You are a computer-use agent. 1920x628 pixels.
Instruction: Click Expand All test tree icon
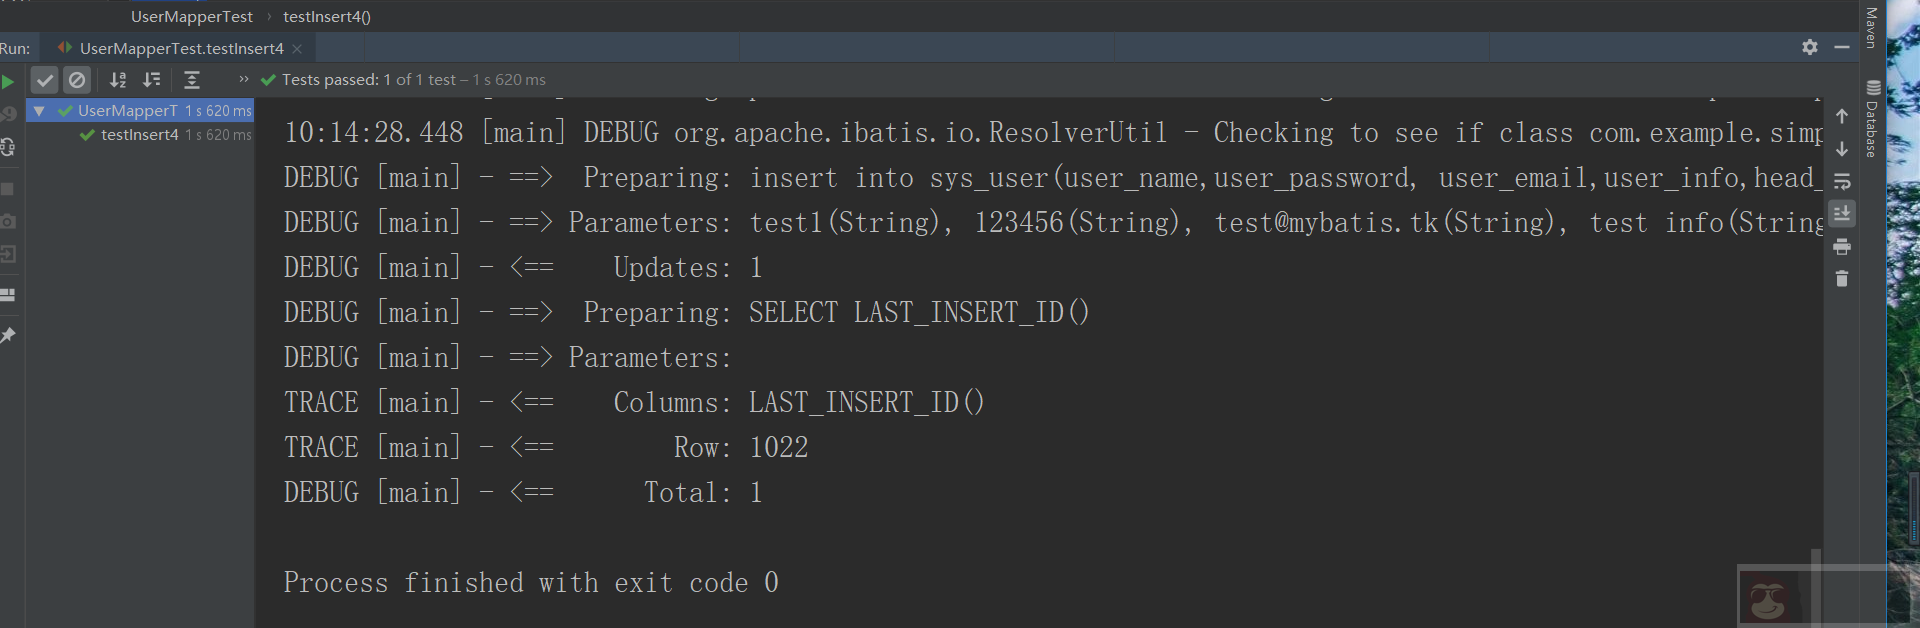pyautogui.click(x=192, y=80)
